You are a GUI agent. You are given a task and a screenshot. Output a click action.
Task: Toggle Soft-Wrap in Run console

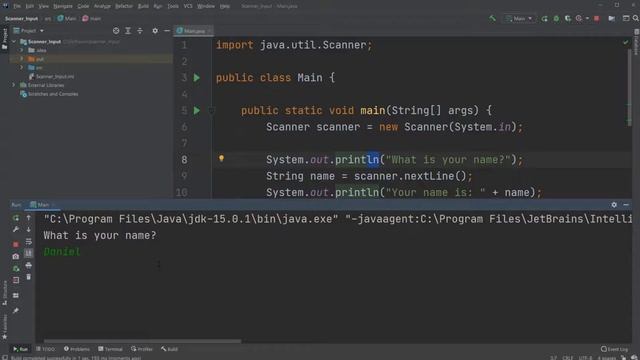29,242
